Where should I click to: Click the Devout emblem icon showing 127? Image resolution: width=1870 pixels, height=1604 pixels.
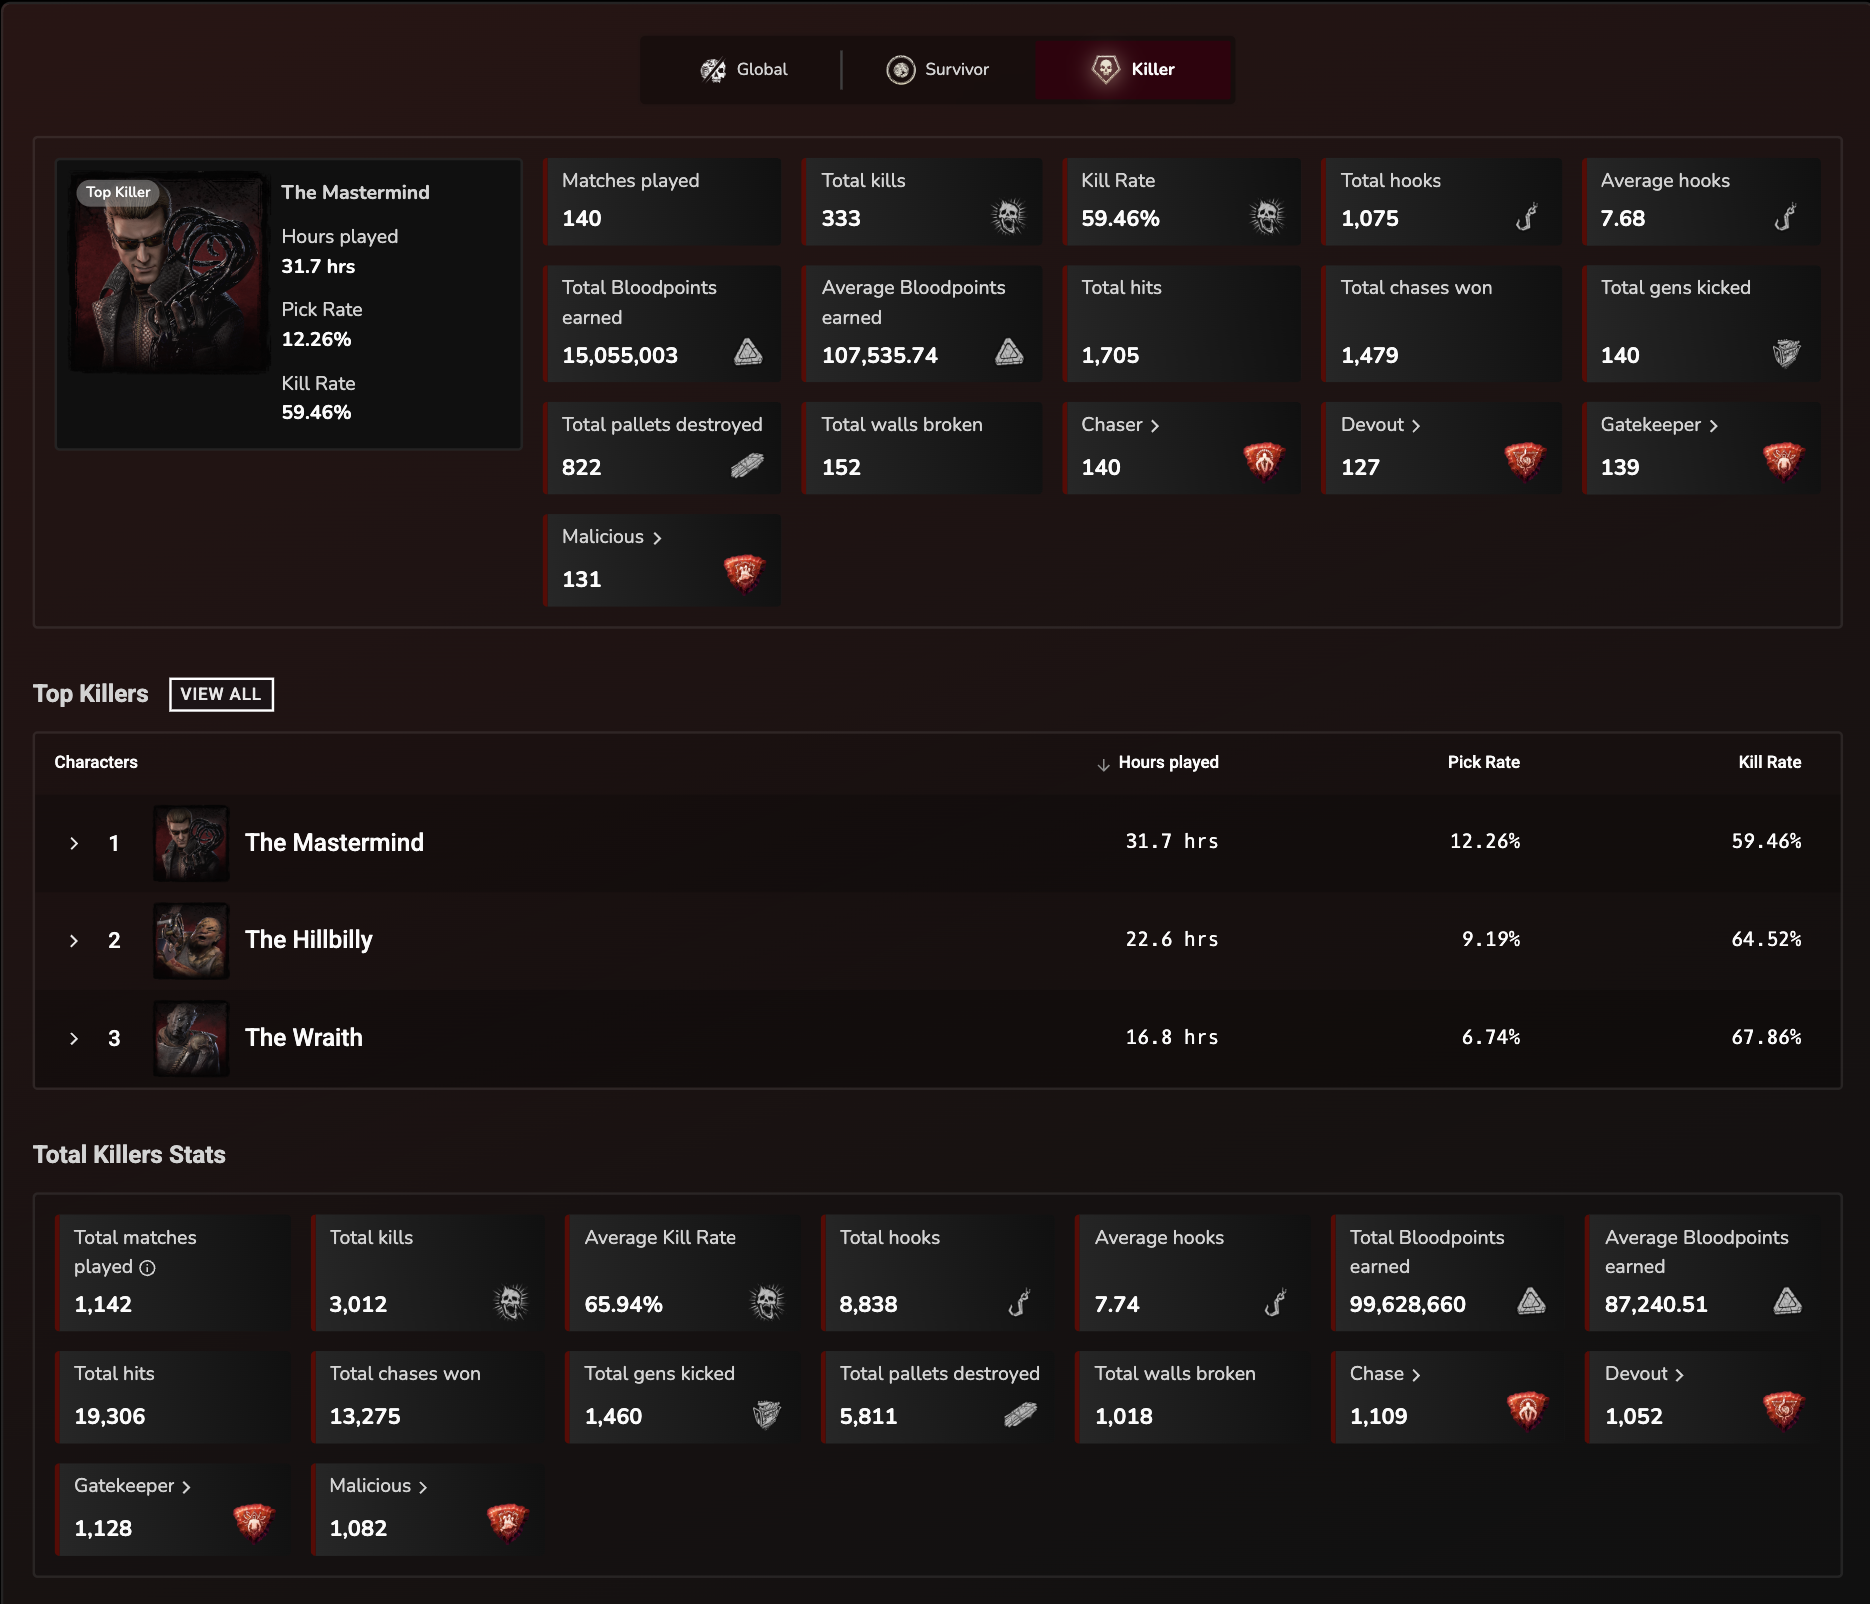coord(1524,461)
